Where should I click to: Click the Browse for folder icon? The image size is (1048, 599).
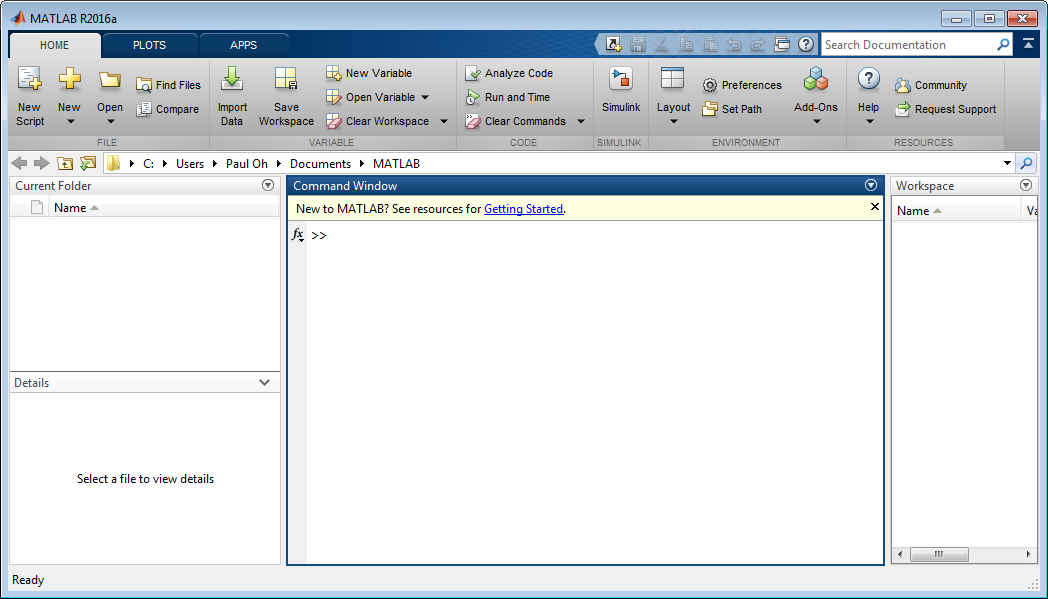tap(88, 163)
